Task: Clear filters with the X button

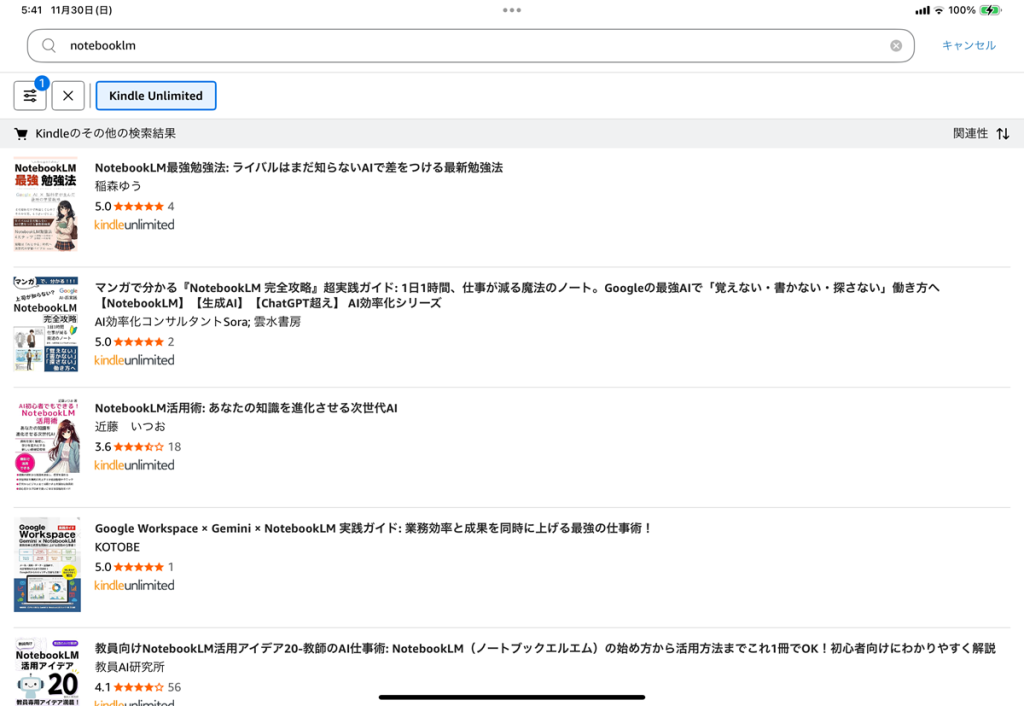Action: pyautogui.click(x=68, y=96)
